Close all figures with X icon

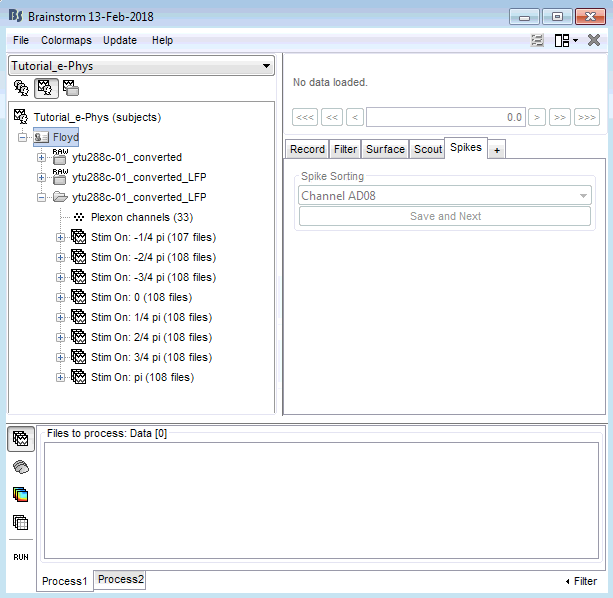[x=594, y=40]
